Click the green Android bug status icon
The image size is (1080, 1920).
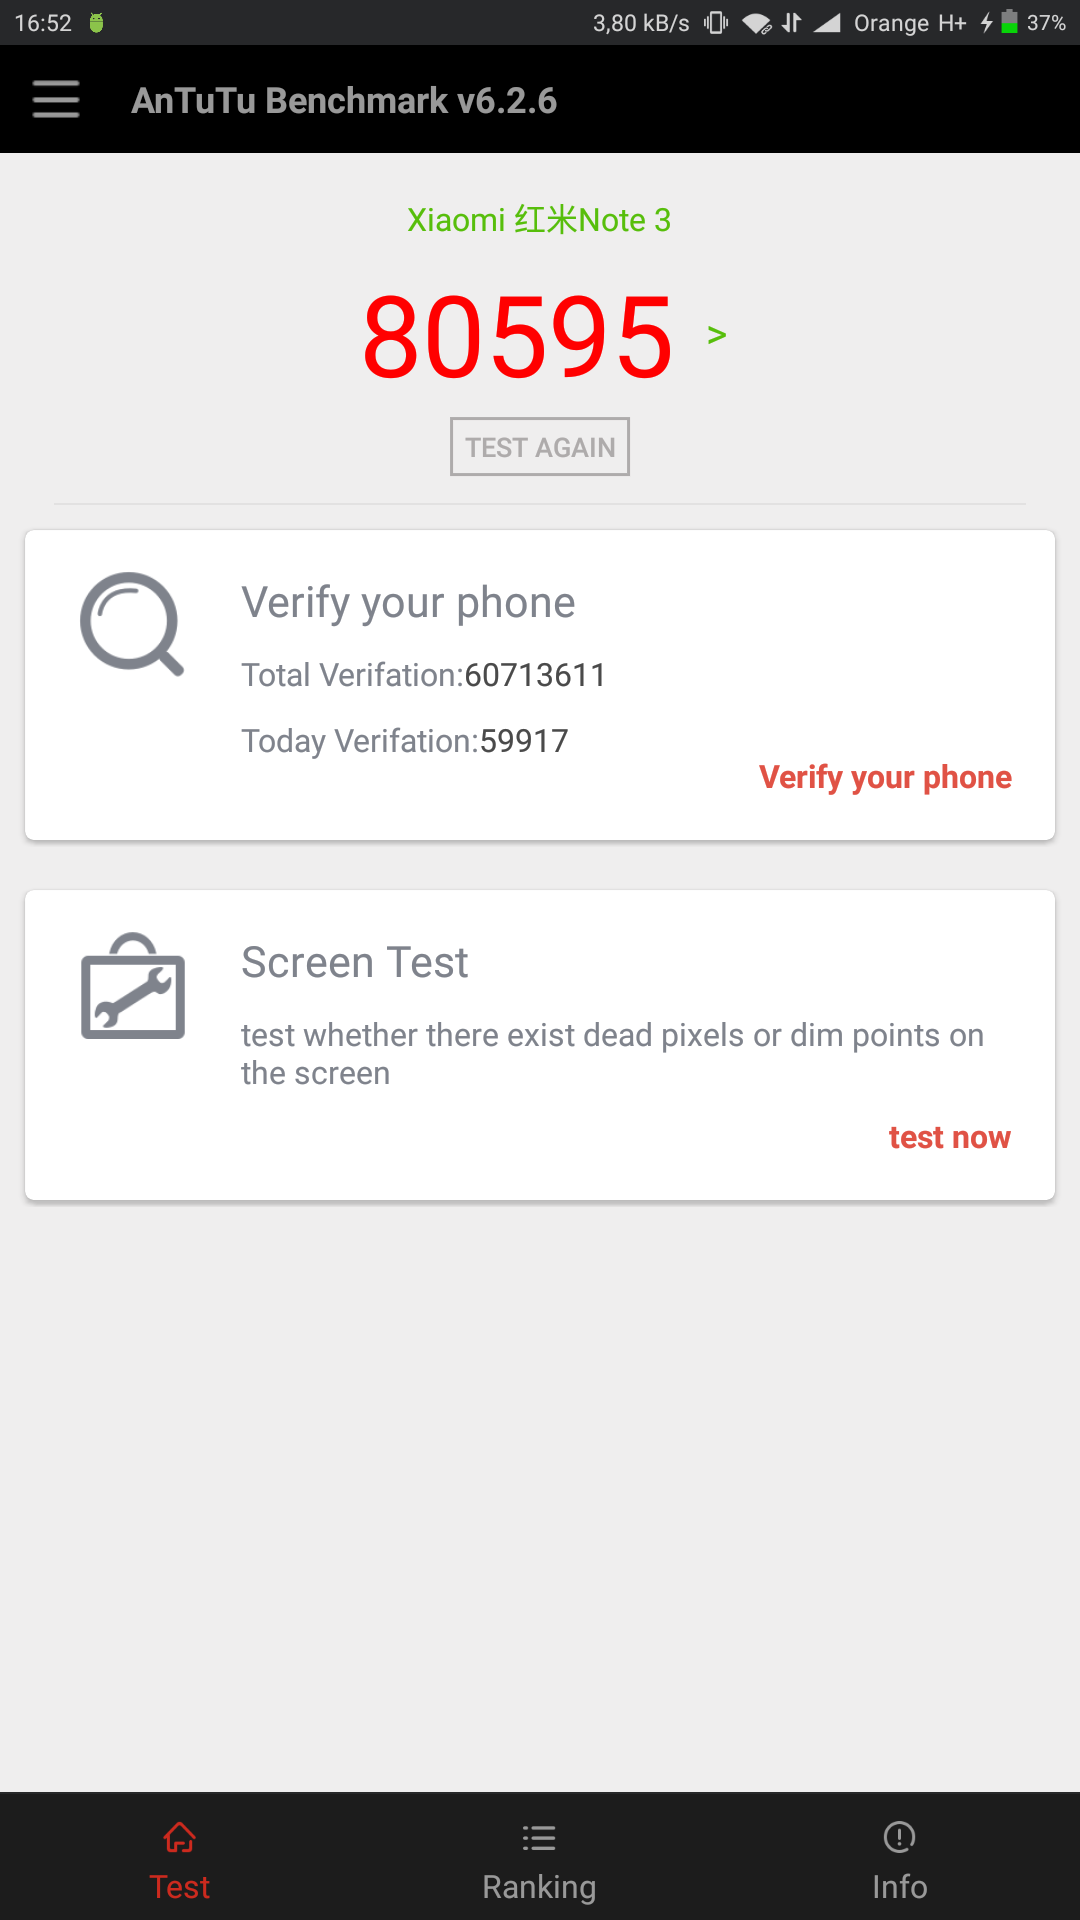(96, 23)
